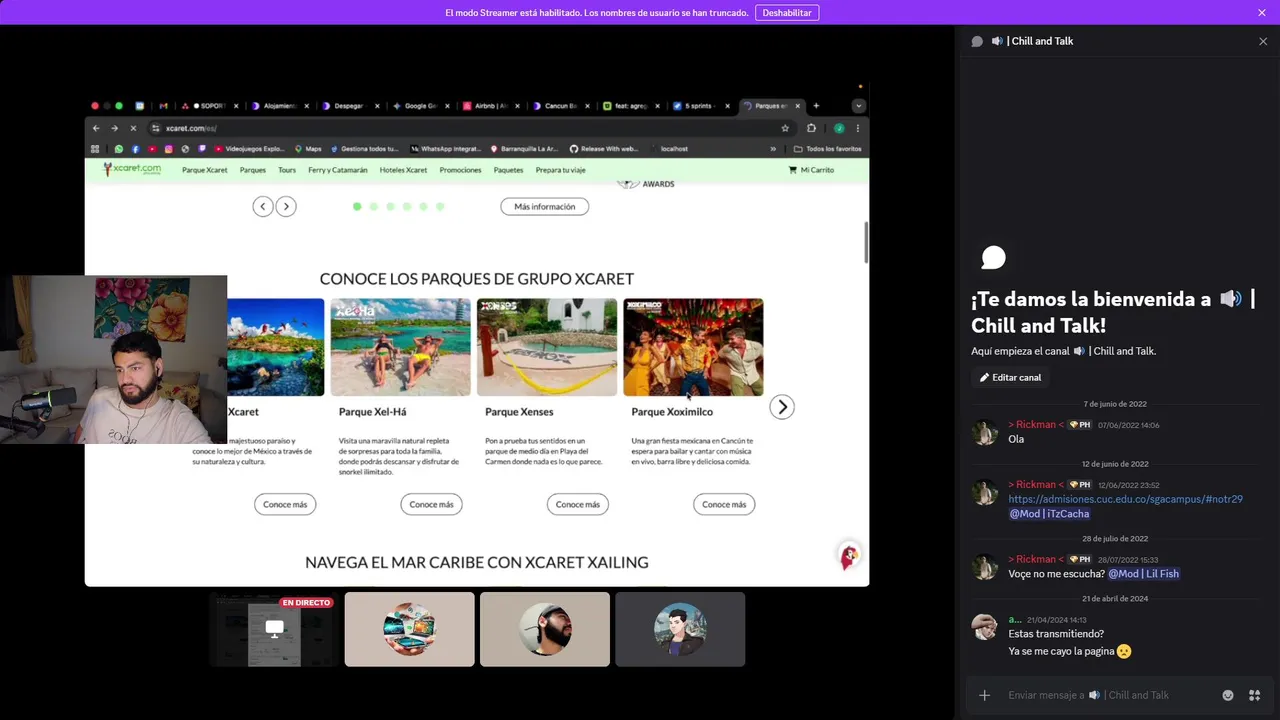1280x720 pixels.
Task: Open the Maps bookmark
Action: (x=307, y=149)
